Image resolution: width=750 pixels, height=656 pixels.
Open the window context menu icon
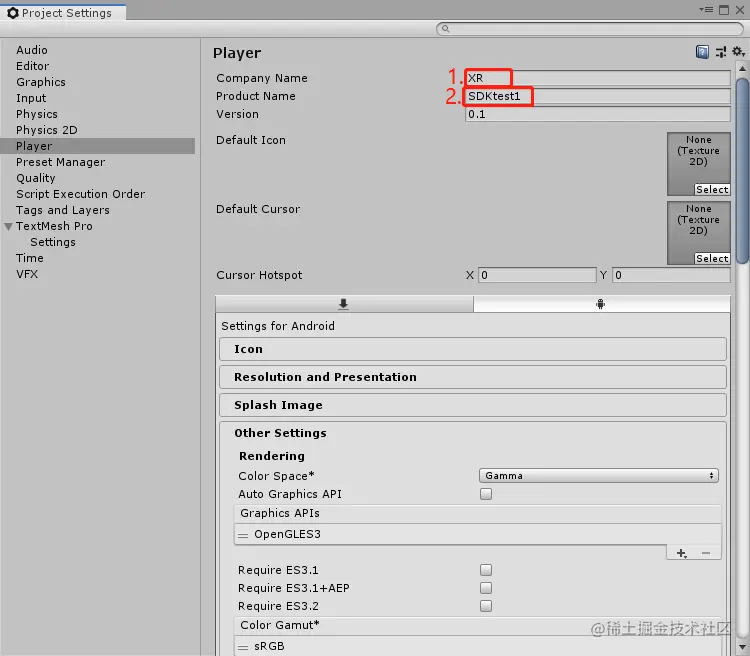tap(706, 10)
